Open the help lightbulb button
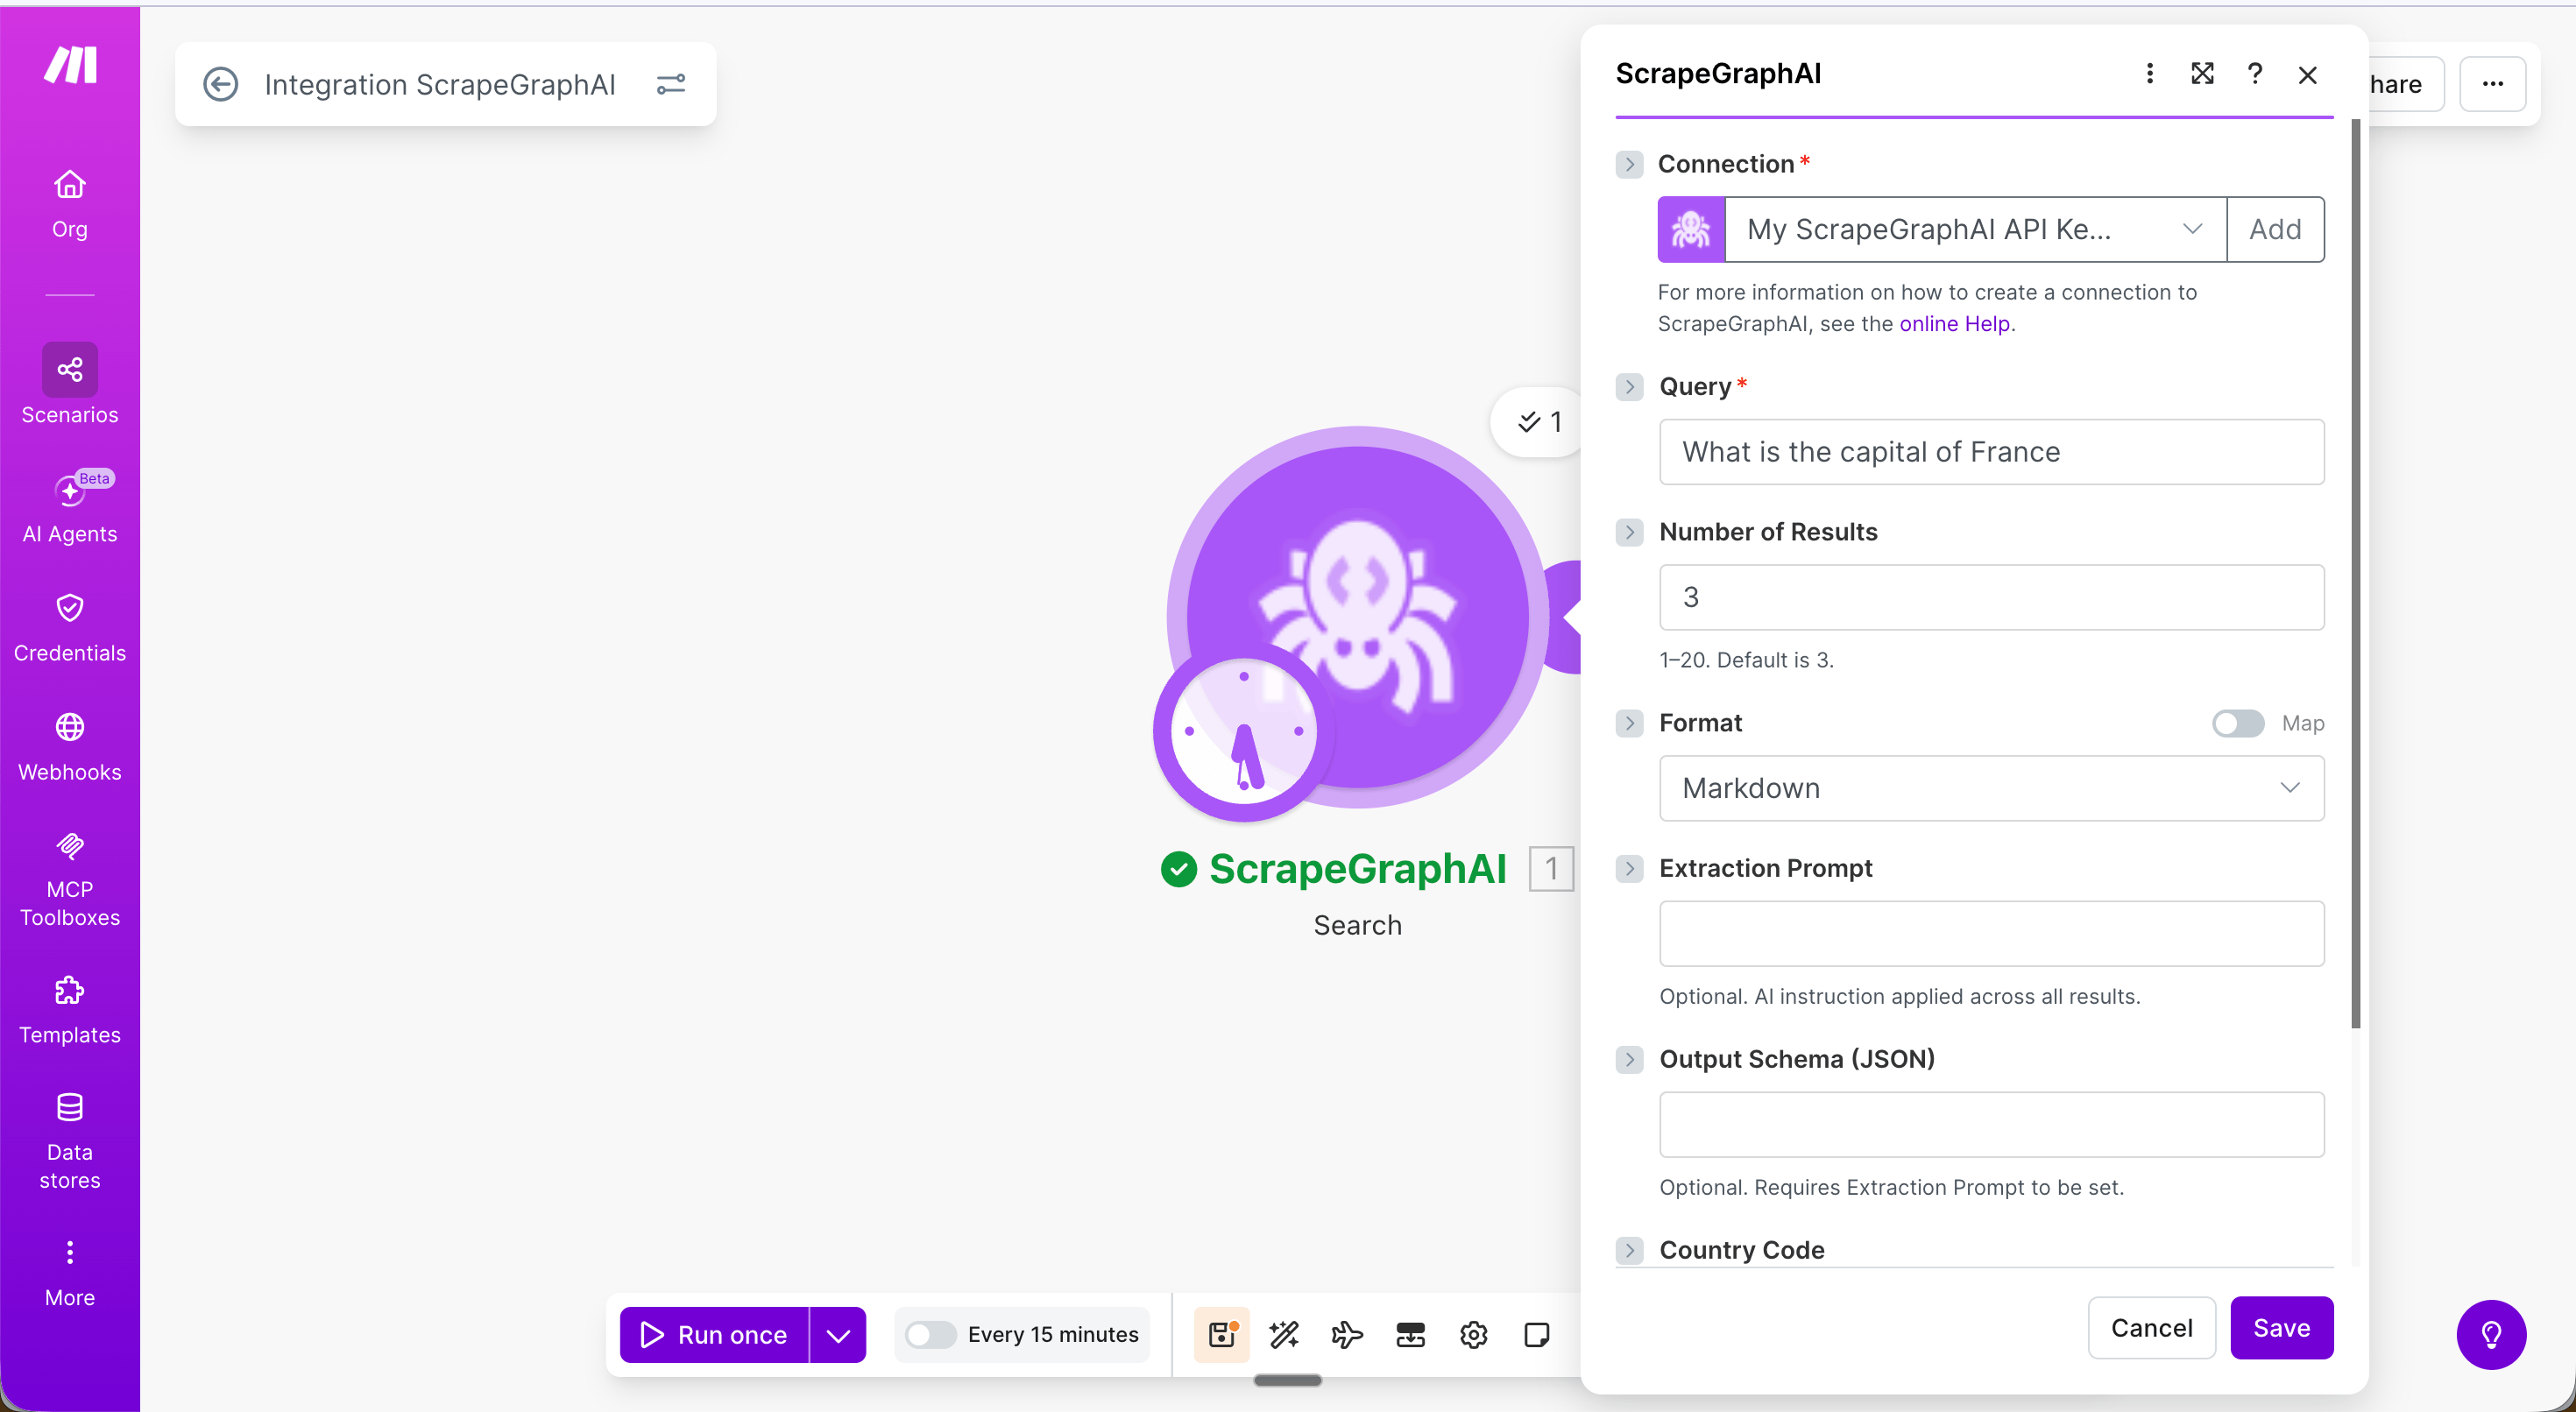The width and height of the screenshot is (2576, 1412). pos(2491,1335)
